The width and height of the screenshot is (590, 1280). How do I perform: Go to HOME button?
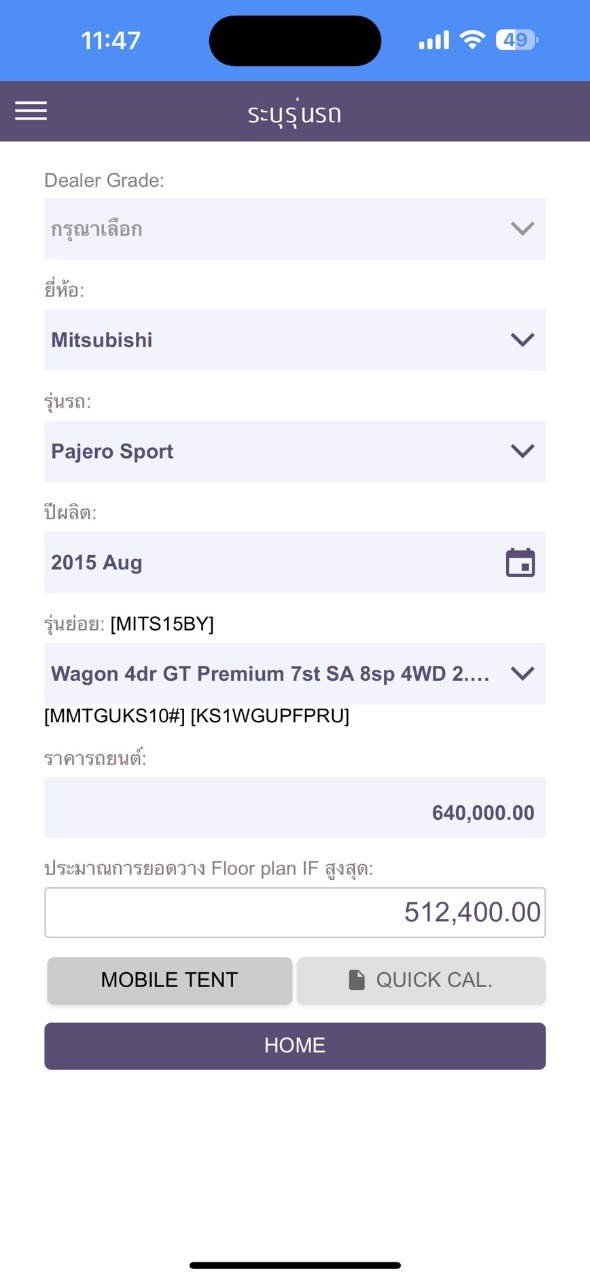pos(295,1046)
